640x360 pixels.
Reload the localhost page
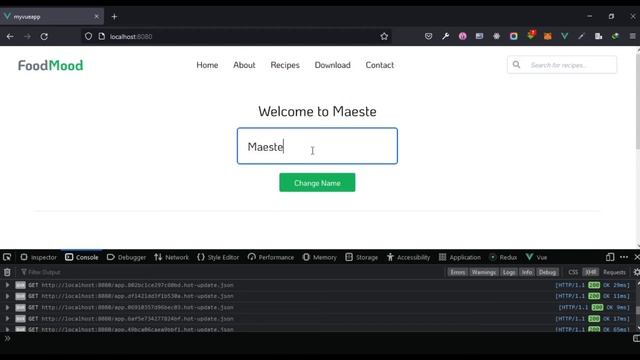[x=44, y=36]
